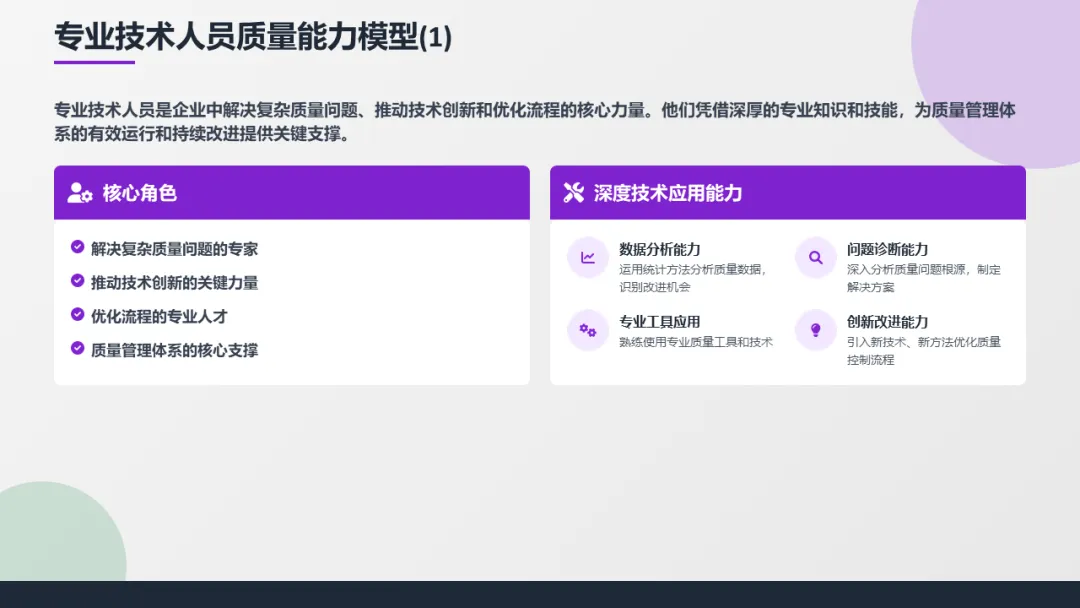The height and width of the screenshot is (608, 1080).
Task: Click the description 引入新技术、新方法优化质量
Action: coord(924,350)
